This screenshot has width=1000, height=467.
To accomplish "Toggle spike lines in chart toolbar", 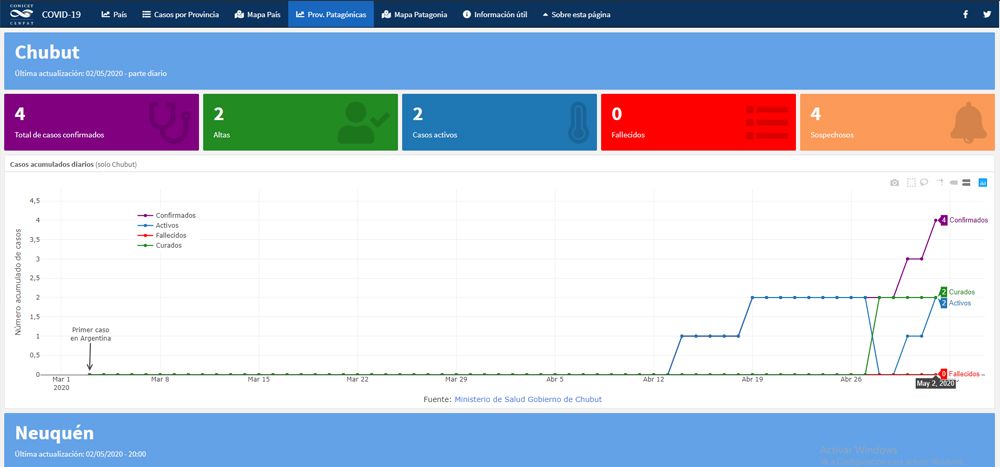I will (x=940, y=183).
